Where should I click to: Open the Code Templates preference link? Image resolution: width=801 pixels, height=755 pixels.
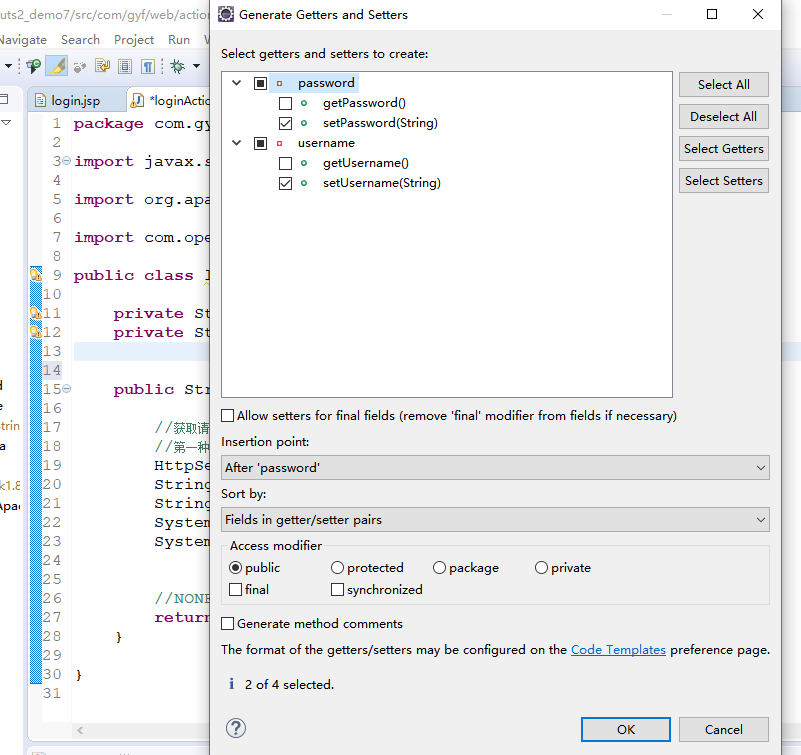coord(618,650)
